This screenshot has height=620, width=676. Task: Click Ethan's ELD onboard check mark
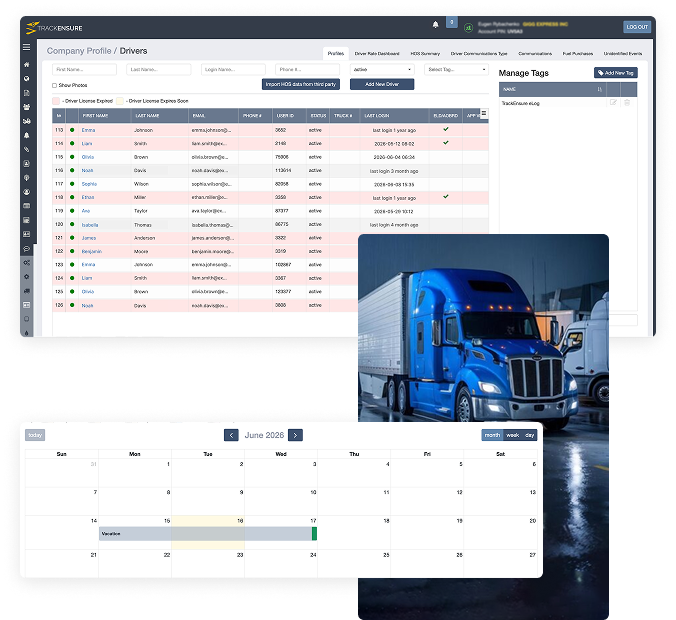(x=446, y=197)
